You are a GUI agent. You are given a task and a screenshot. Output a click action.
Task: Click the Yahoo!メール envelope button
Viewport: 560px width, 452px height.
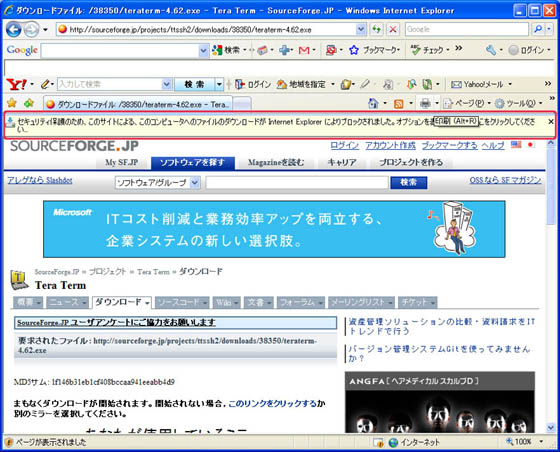tap(477, 85)
